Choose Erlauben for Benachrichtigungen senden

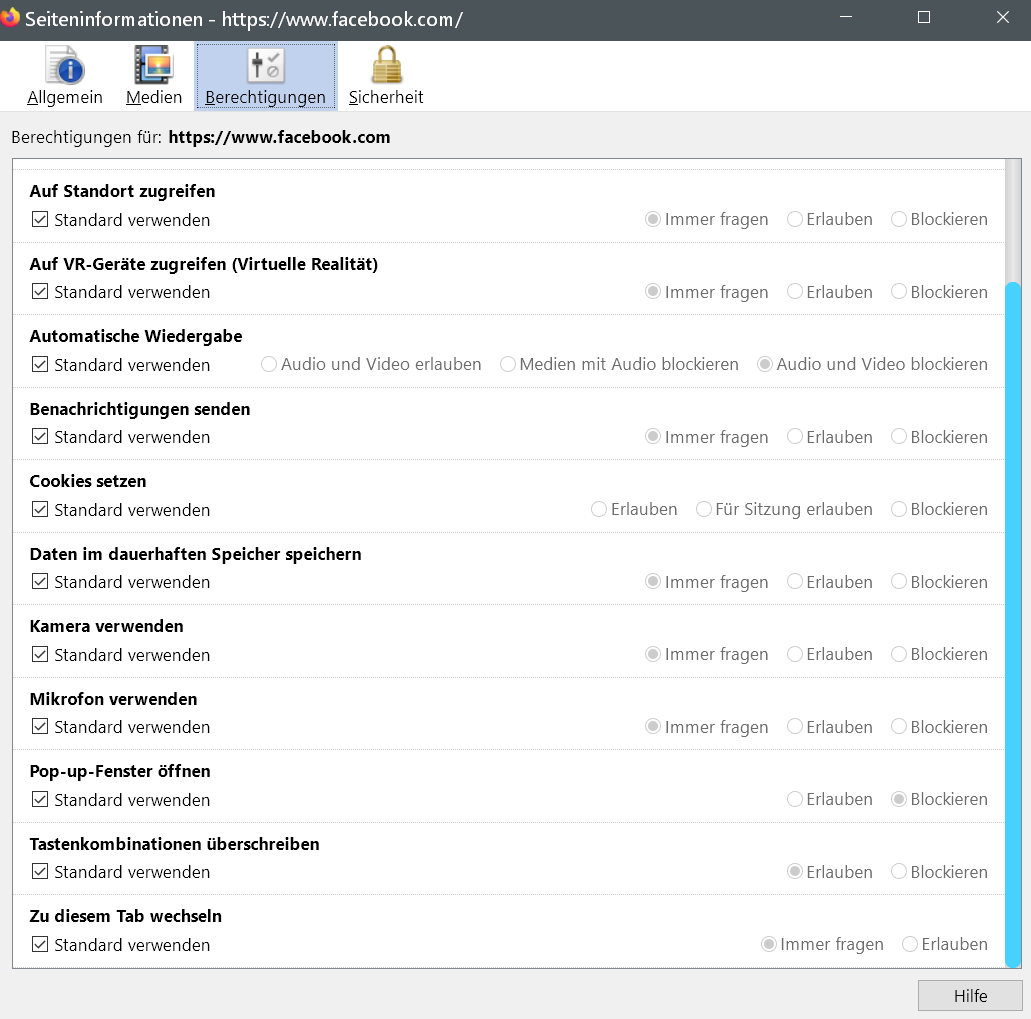(x=795, y=437)
